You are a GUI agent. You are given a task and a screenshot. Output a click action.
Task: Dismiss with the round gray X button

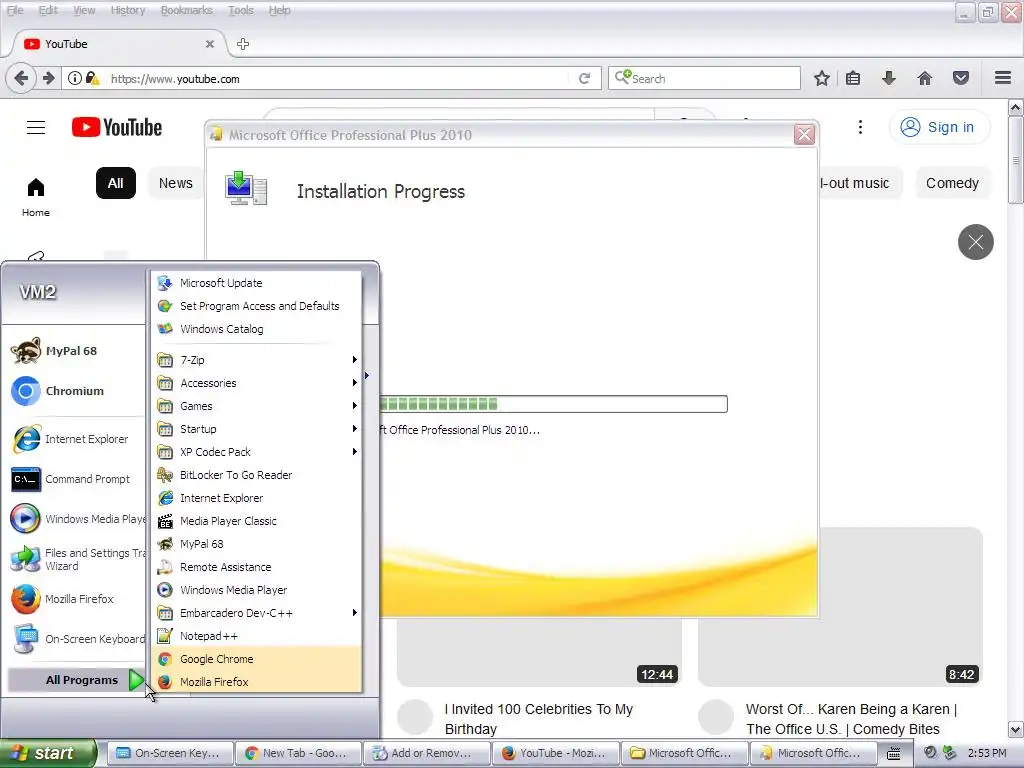[976, 242]
